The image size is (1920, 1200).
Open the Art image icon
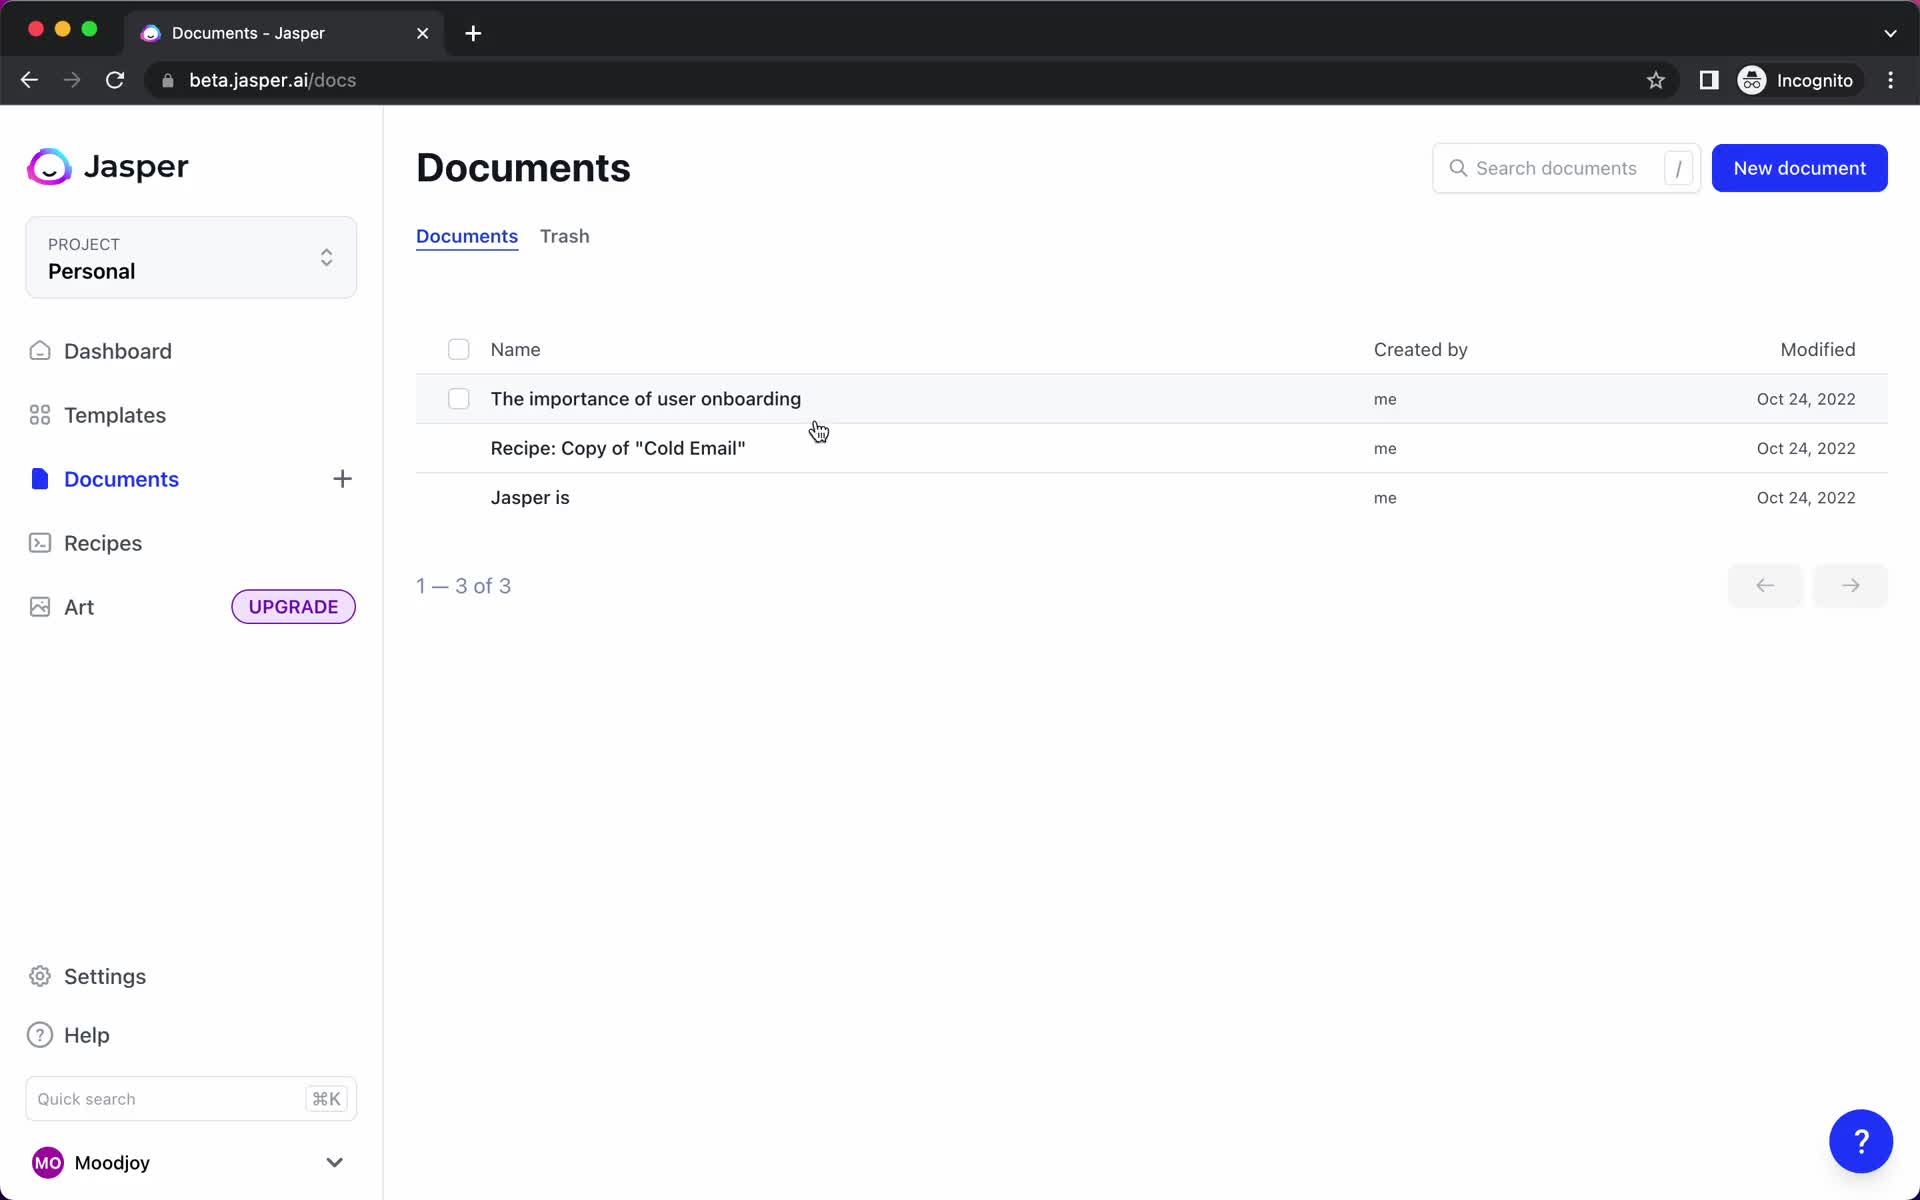pos(40,607)
